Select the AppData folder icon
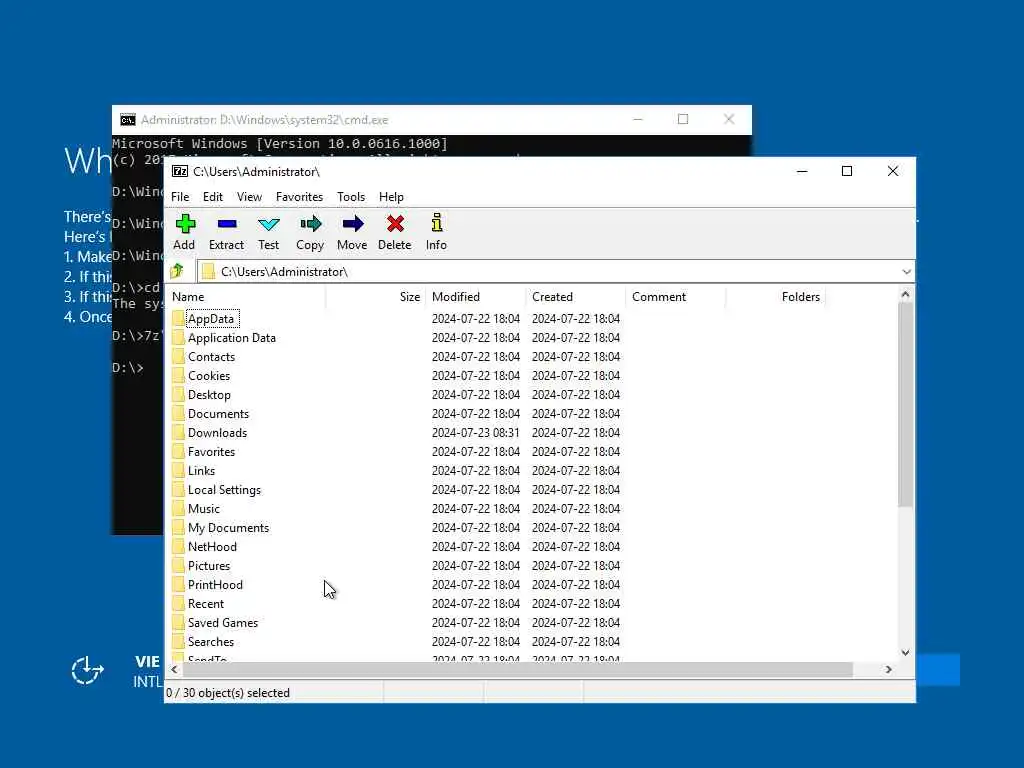 coord(178,319)
